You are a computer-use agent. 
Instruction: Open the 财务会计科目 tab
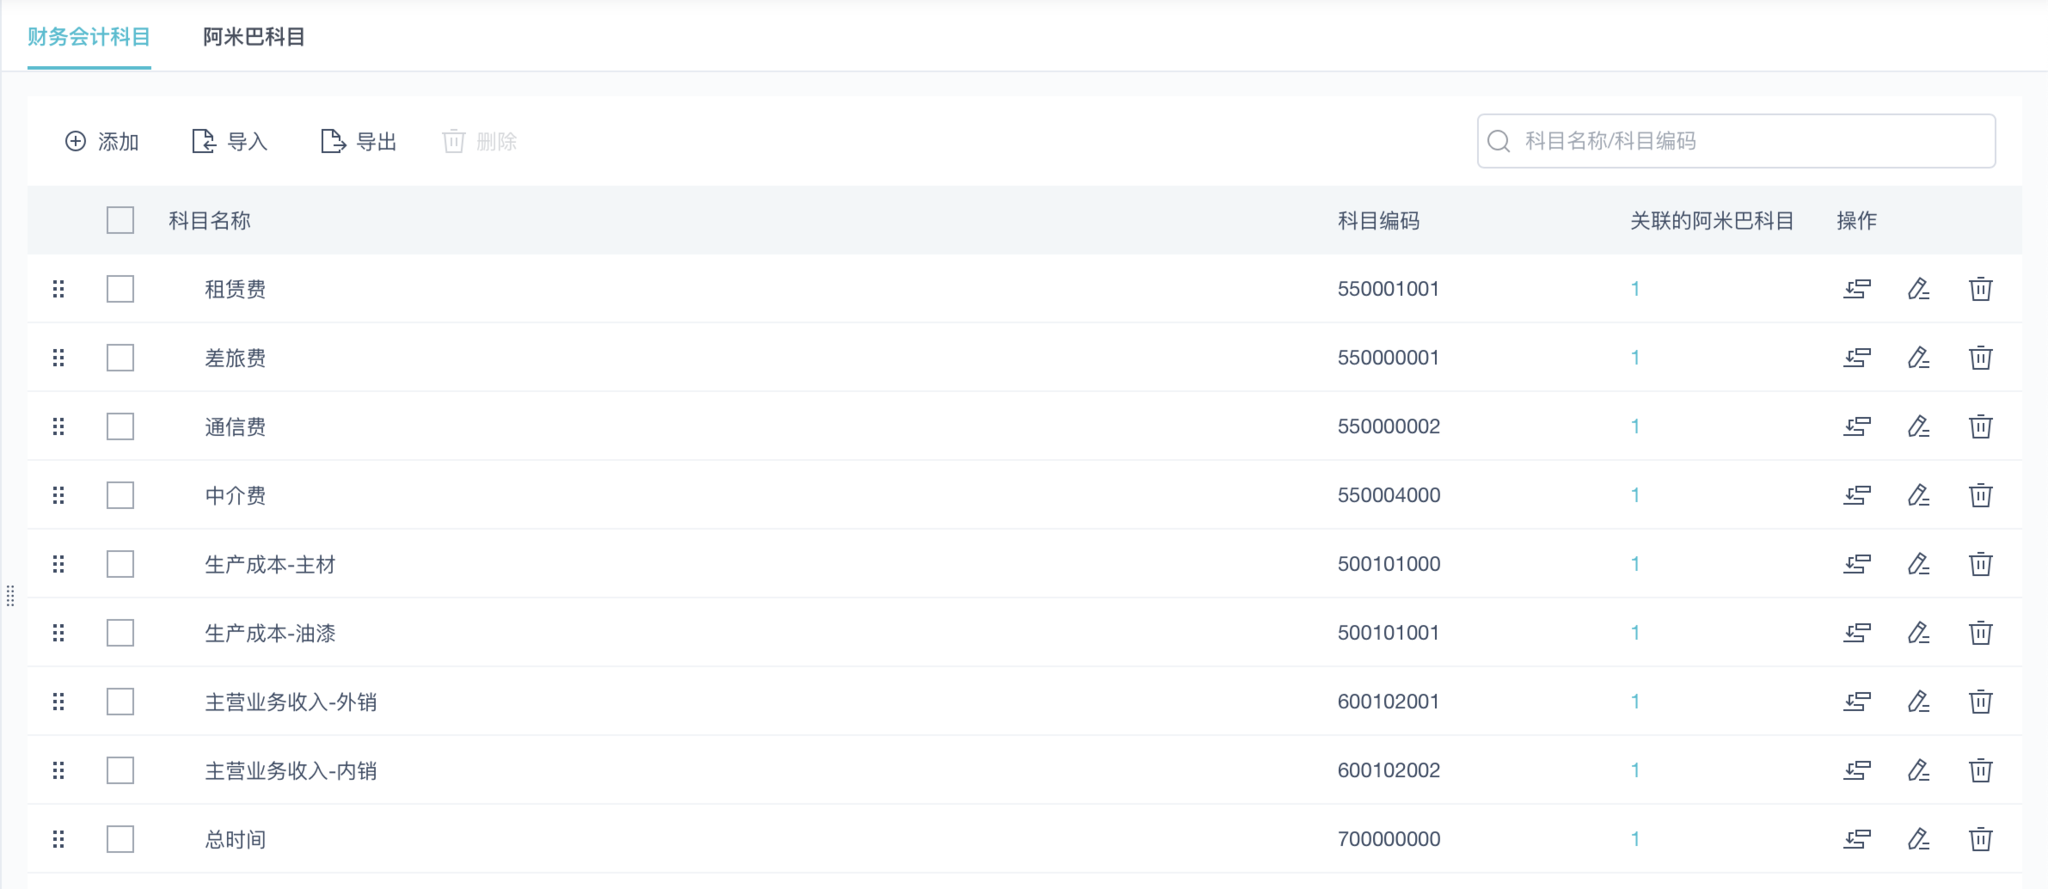pos(89,37)
